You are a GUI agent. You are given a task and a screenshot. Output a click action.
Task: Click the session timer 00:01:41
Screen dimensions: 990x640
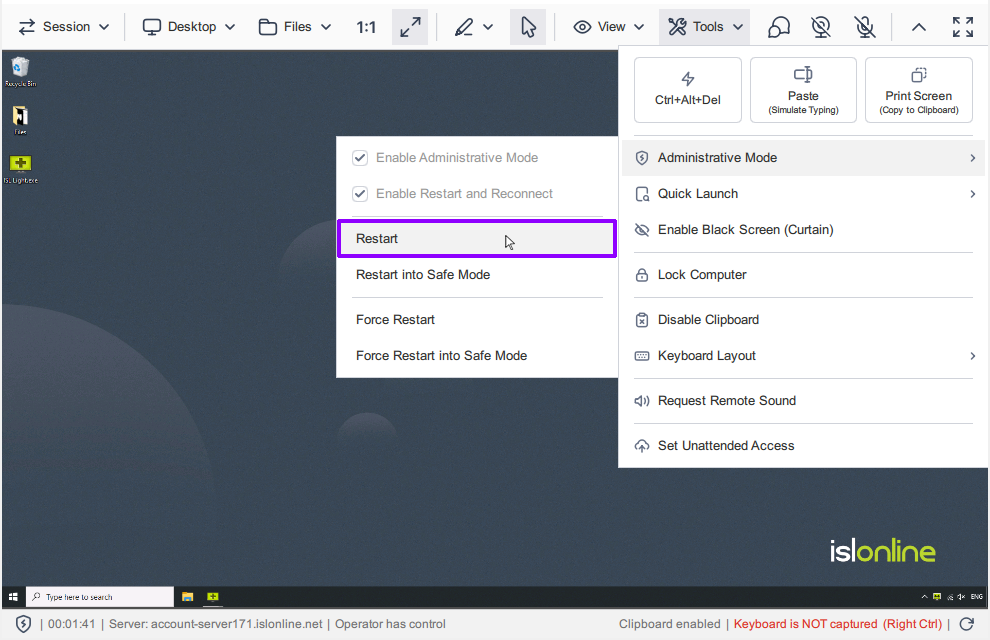71,624
